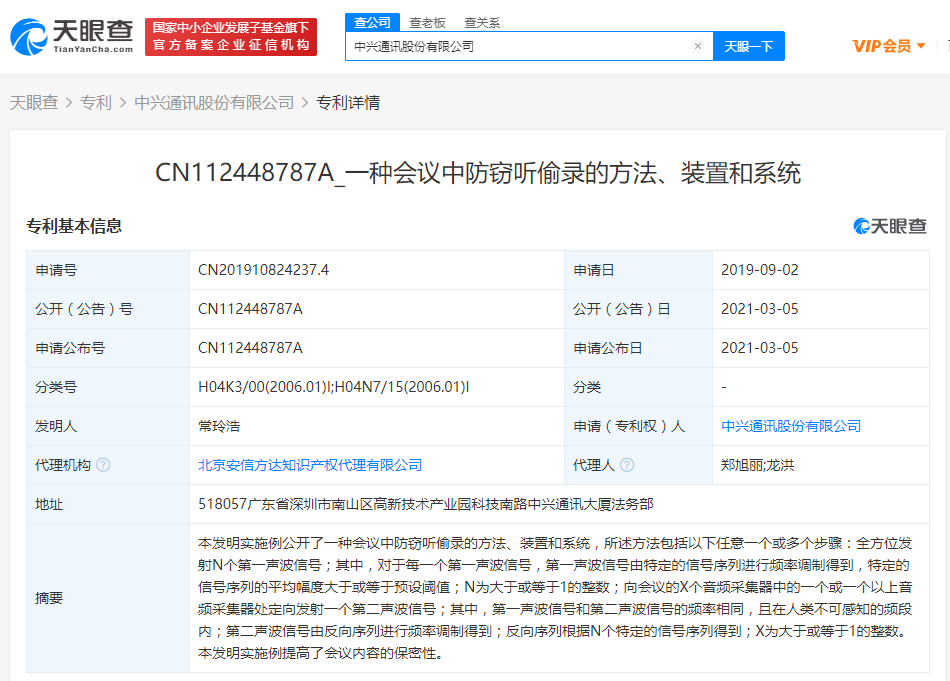Open help icon next to 代理人

(x=628, y=465)
